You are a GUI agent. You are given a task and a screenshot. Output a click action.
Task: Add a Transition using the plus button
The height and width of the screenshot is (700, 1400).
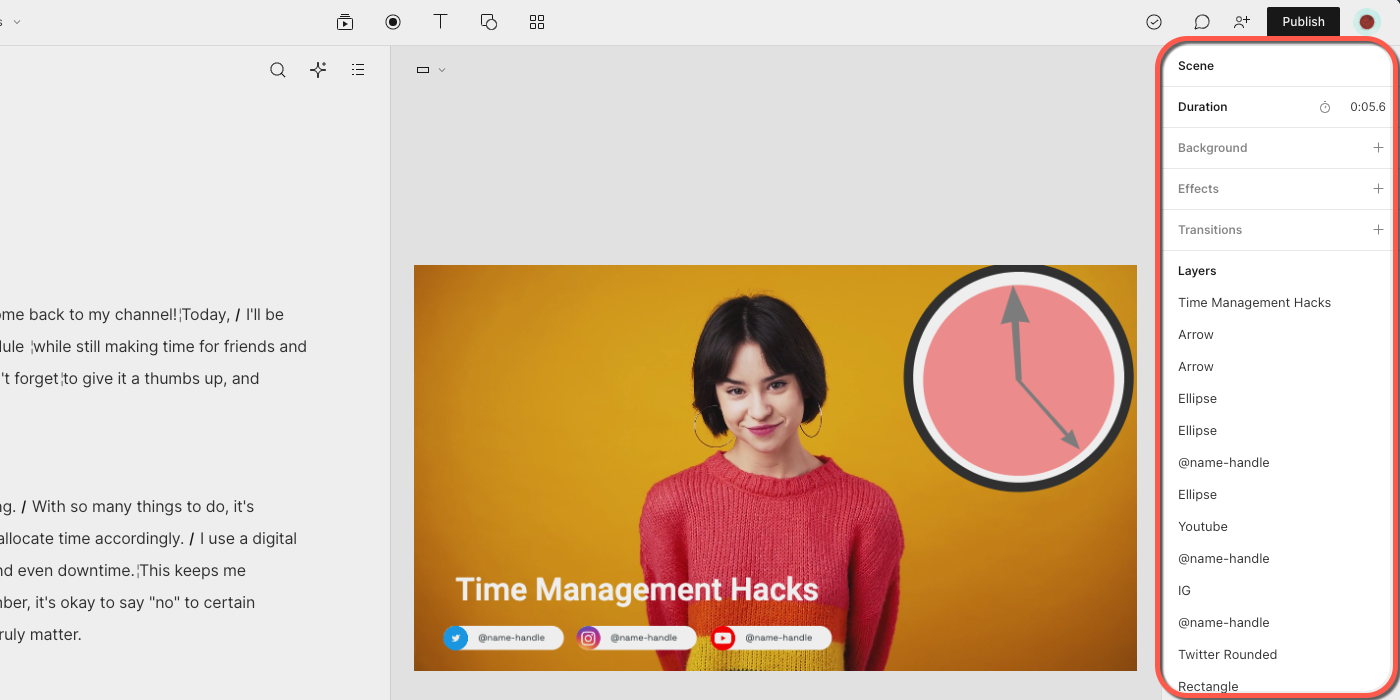pyautogui.click(x=1378, y=230)
